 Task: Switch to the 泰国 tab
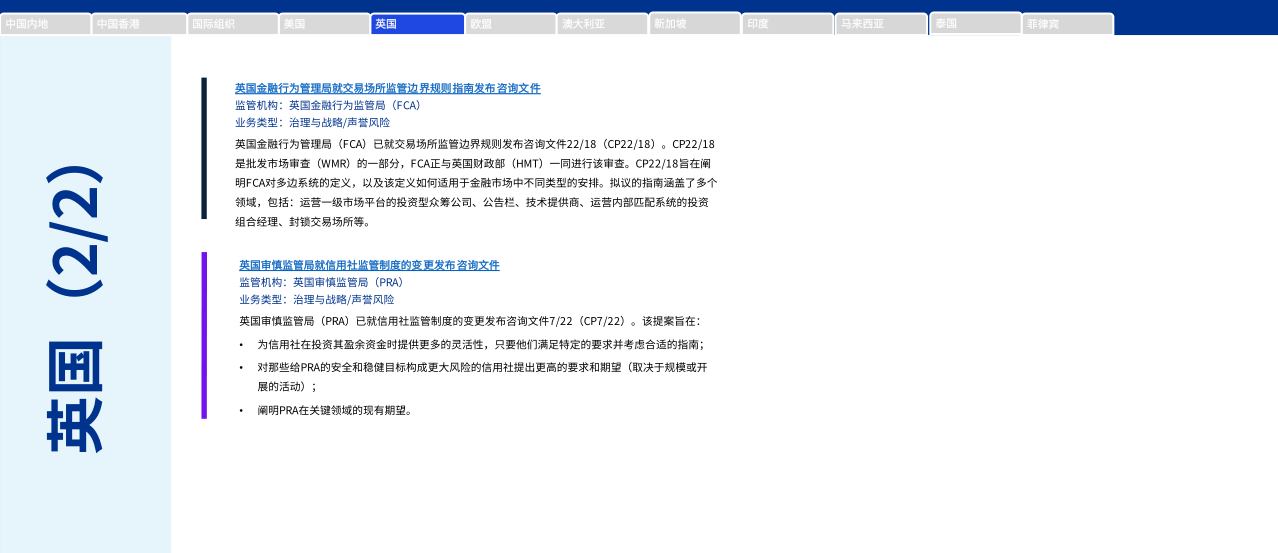tap(975, 23)
